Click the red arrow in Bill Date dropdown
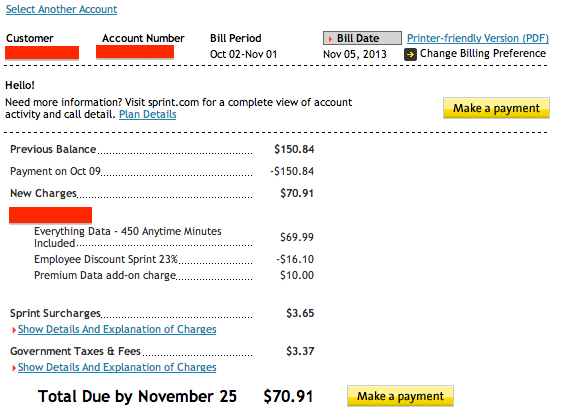Image resolution: width=564 pixels, height=414 pixels. (x=330, y=38)
